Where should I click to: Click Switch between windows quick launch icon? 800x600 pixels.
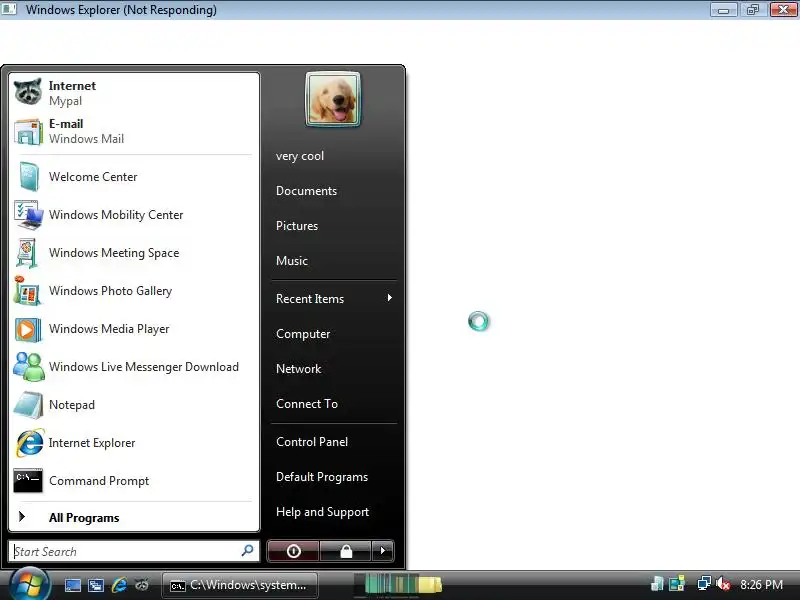tap(95, 585)
